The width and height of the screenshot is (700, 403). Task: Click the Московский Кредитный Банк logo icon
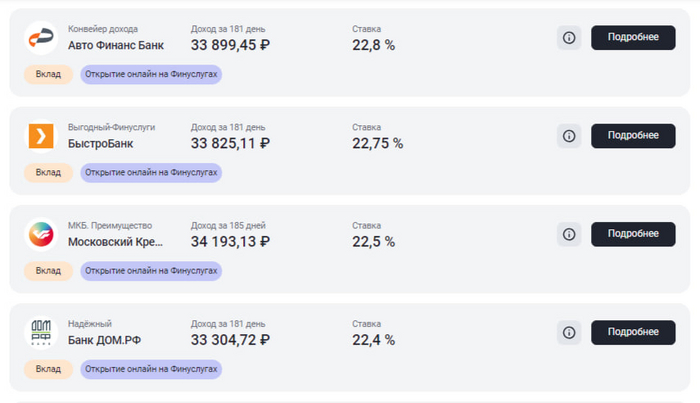[x=41, y=234]
